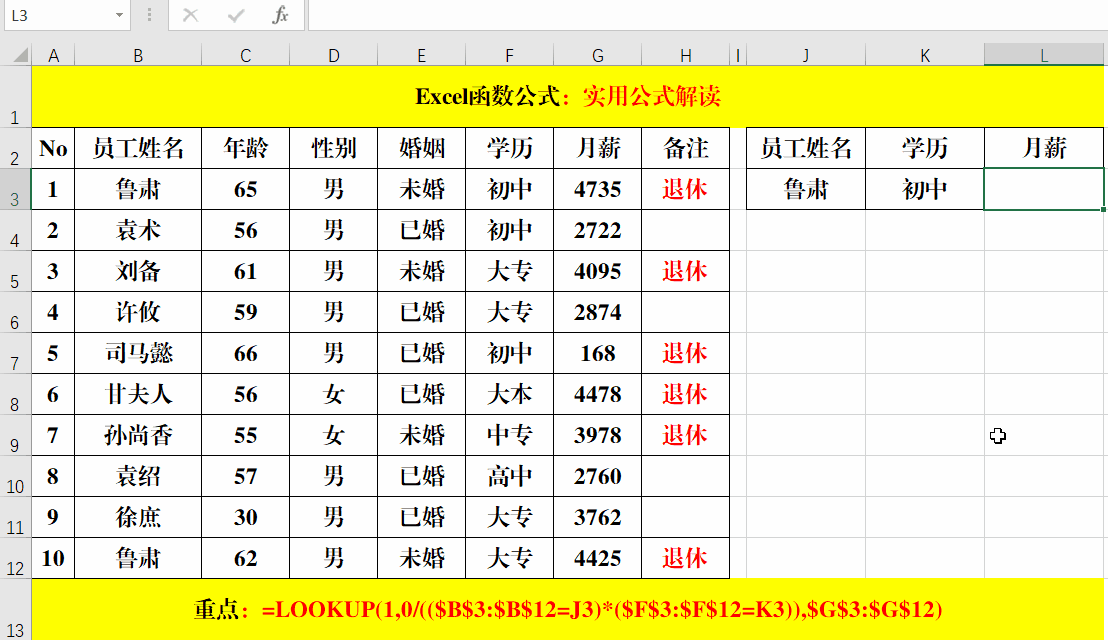This screenshot has width=1108, height=640.
Task: Click the '员工姓名' header in column B
Action: coord(138,148)
